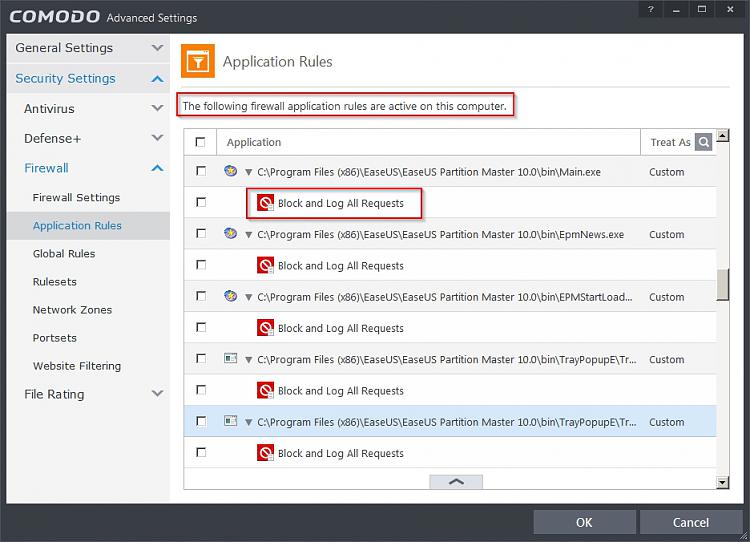Collapse the EpmNews.exe rule triangle
The height and width of the screenshot is (542, 750).
(x=248, y=235)
